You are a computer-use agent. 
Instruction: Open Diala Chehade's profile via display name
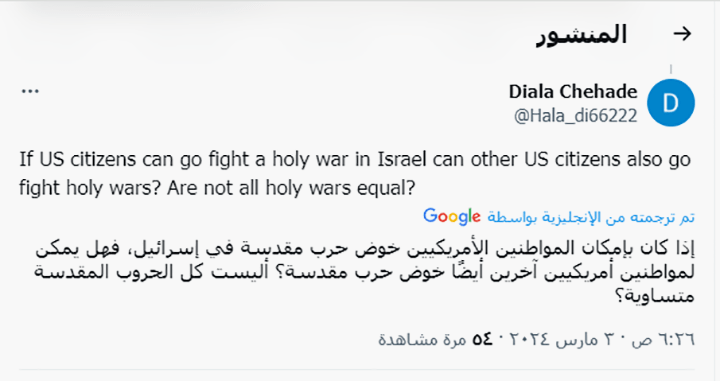coord(573,92)
